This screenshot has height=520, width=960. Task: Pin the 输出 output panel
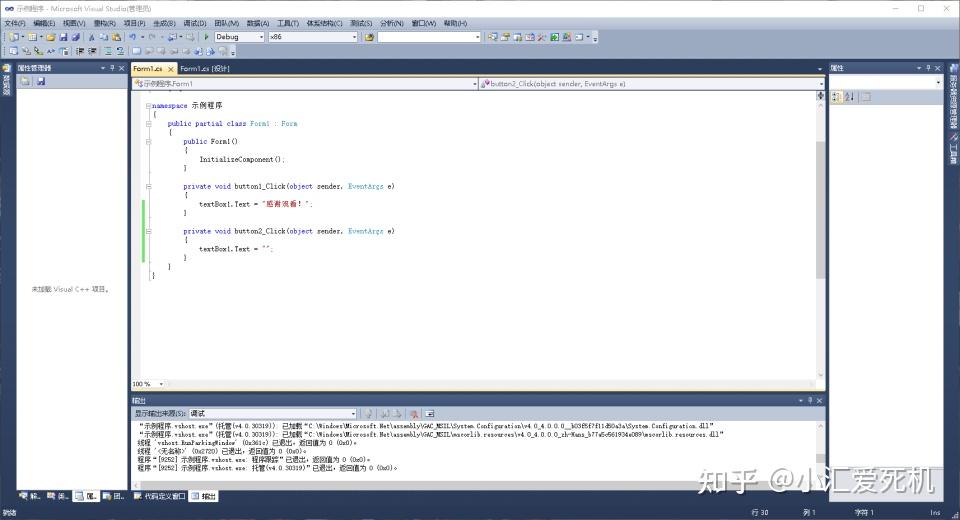tap(810, 401)
